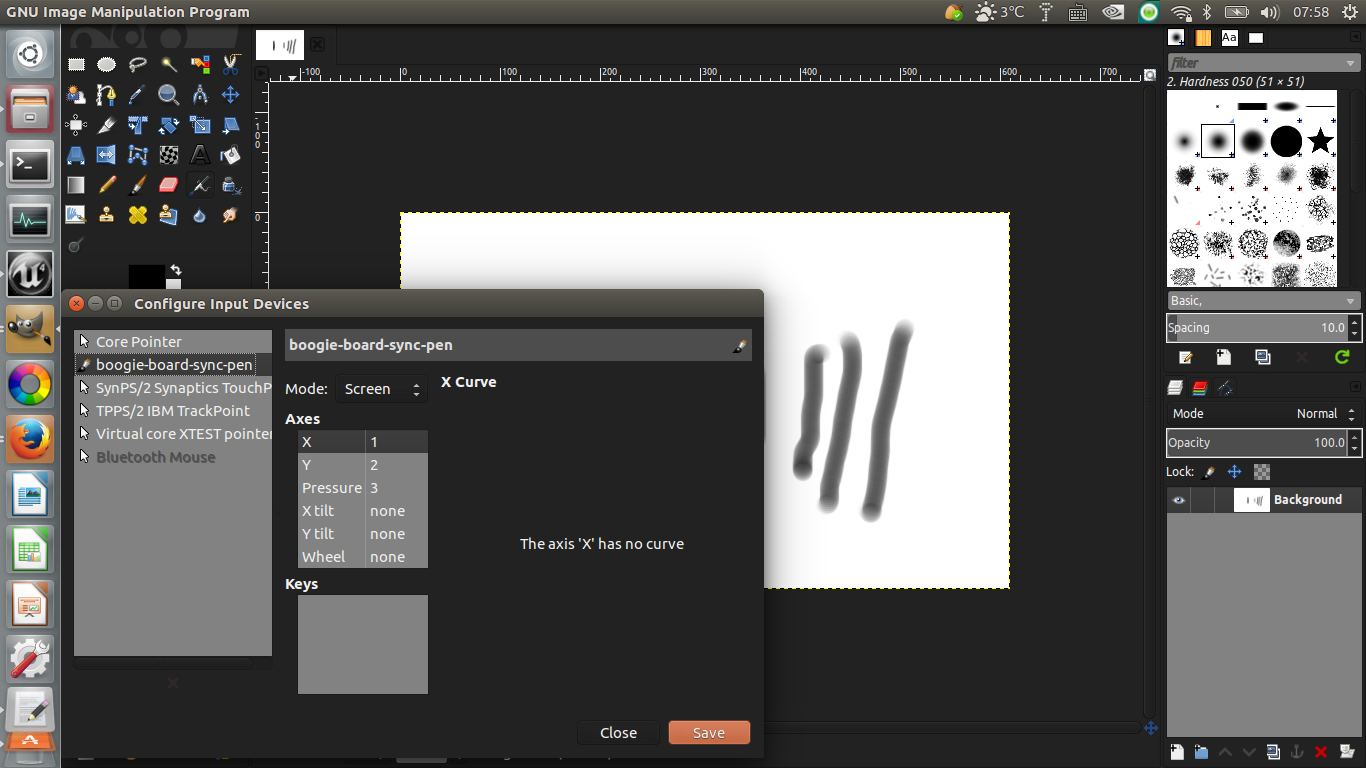Image resolution: width=1366 pixels, height=768 pixels.
Task: Select the Airbrush tool
Action: tap(200, 185)
